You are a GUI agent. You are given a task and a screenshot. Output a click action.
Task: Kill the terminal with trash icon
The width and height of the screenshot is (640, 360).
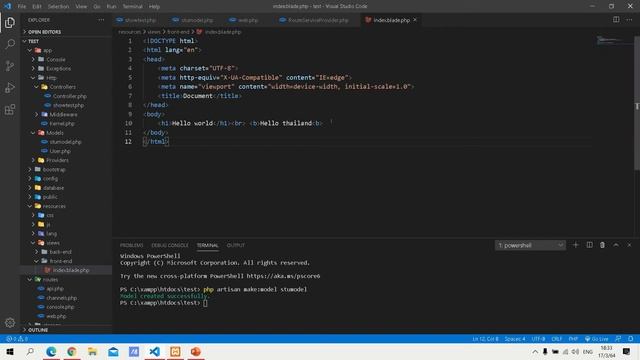[602, 245]
